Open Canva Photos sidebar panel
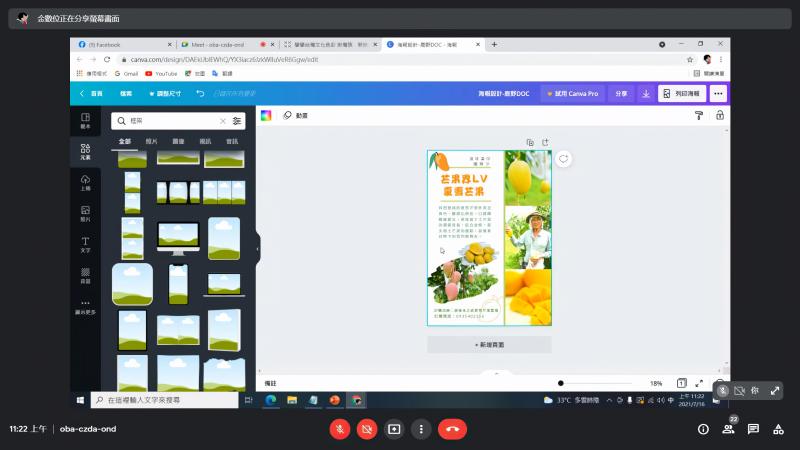Image resolution: width=800 pixels, height=450 pixels. tap(85, 214)
